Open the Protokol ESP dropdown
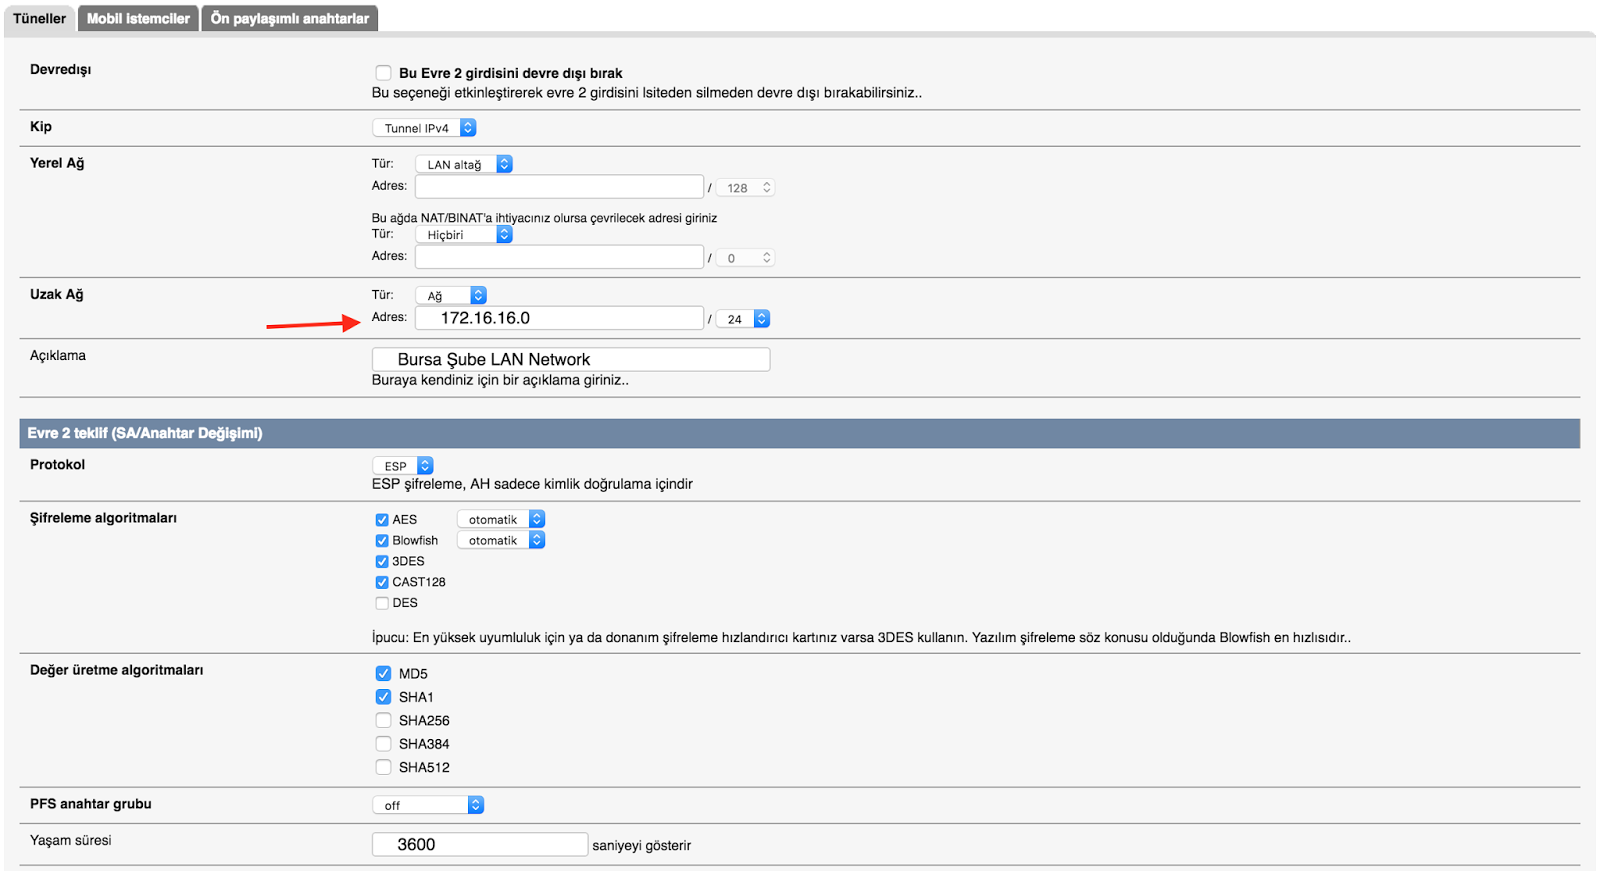This screenshot has height=871, width=1600. (x=403, y=466)
